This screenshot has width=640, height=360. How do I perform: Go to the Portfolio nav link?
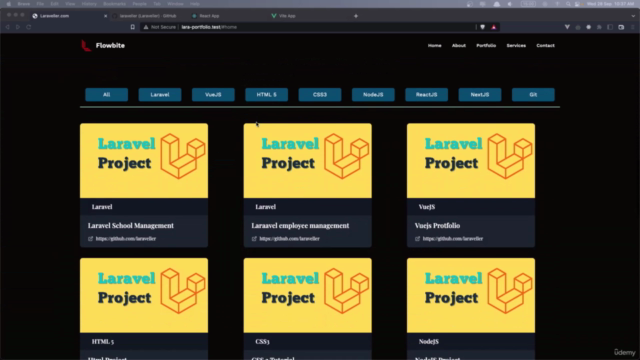tap(486, 46)
